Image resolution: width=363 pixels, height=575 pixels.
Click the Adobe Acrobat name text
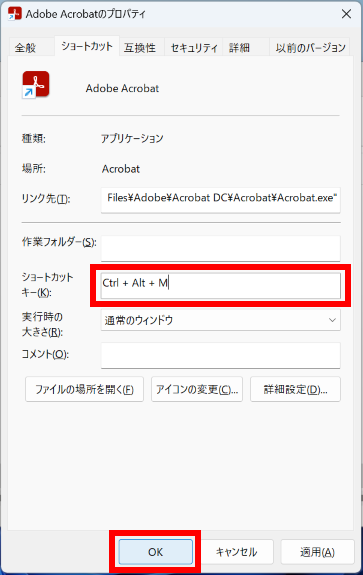point(122,88)
